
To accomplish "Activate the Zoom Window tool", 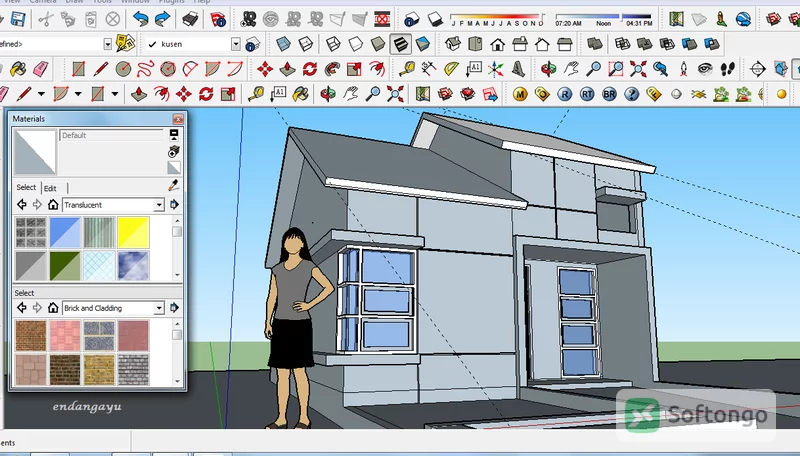I will [616, 68].
